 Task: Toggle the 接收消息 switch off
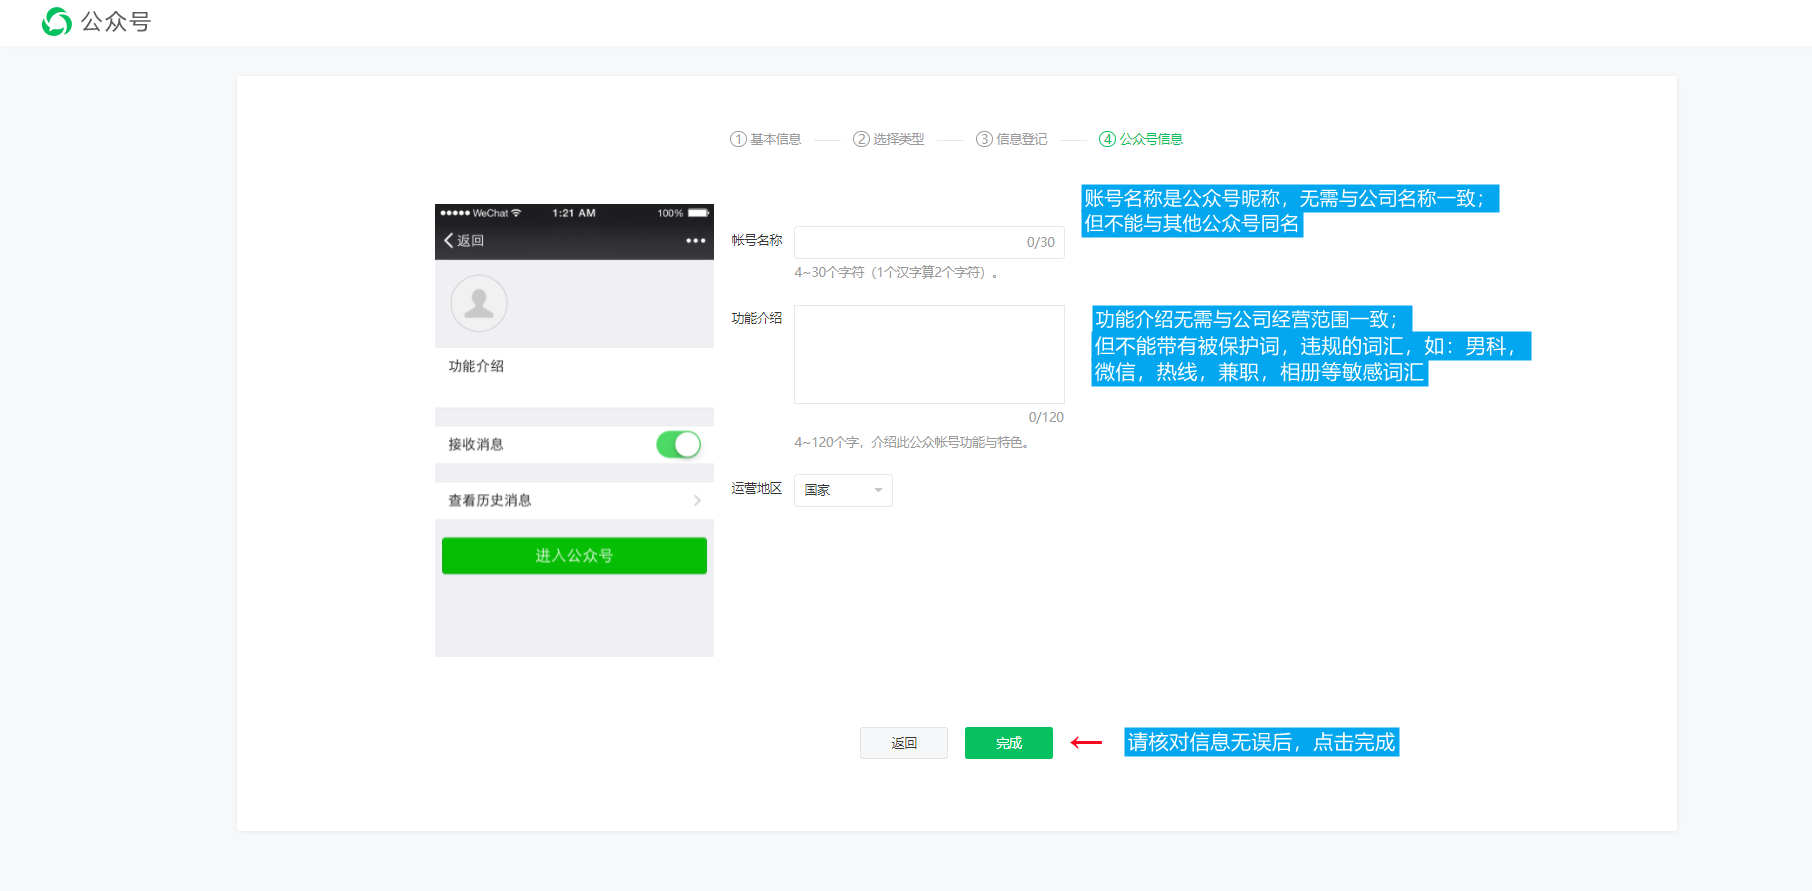click(678, 444)
